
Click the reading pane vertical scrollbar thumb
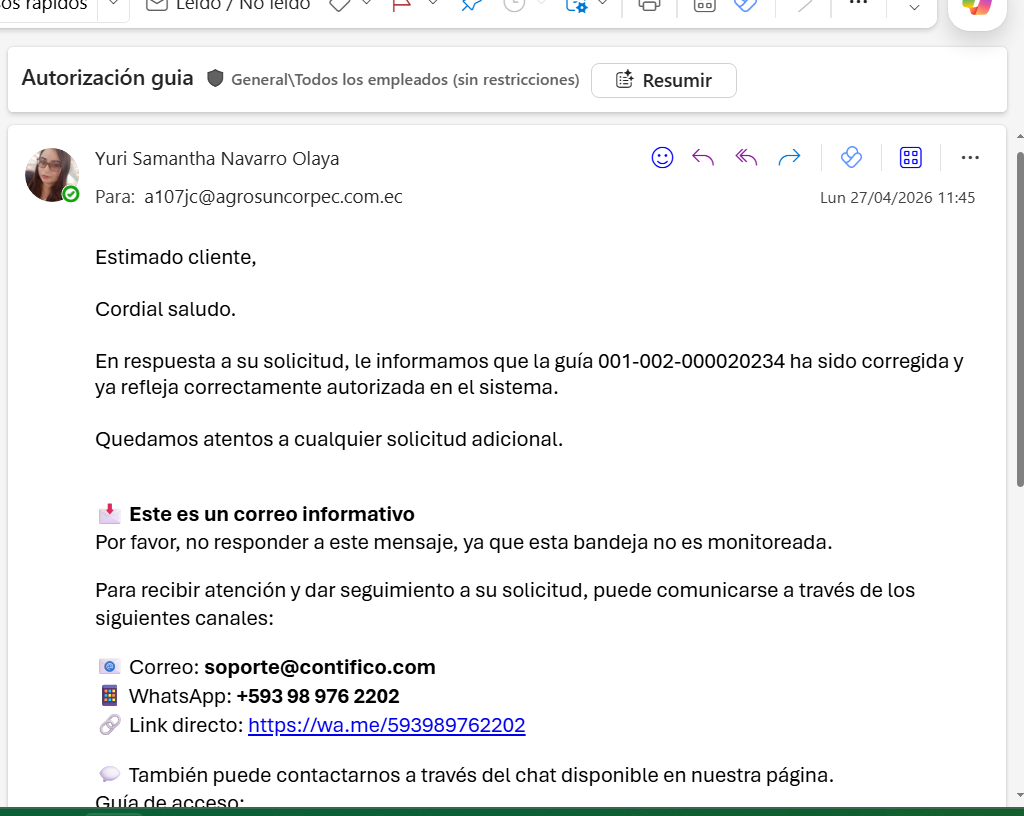[x=1019, y=319]
